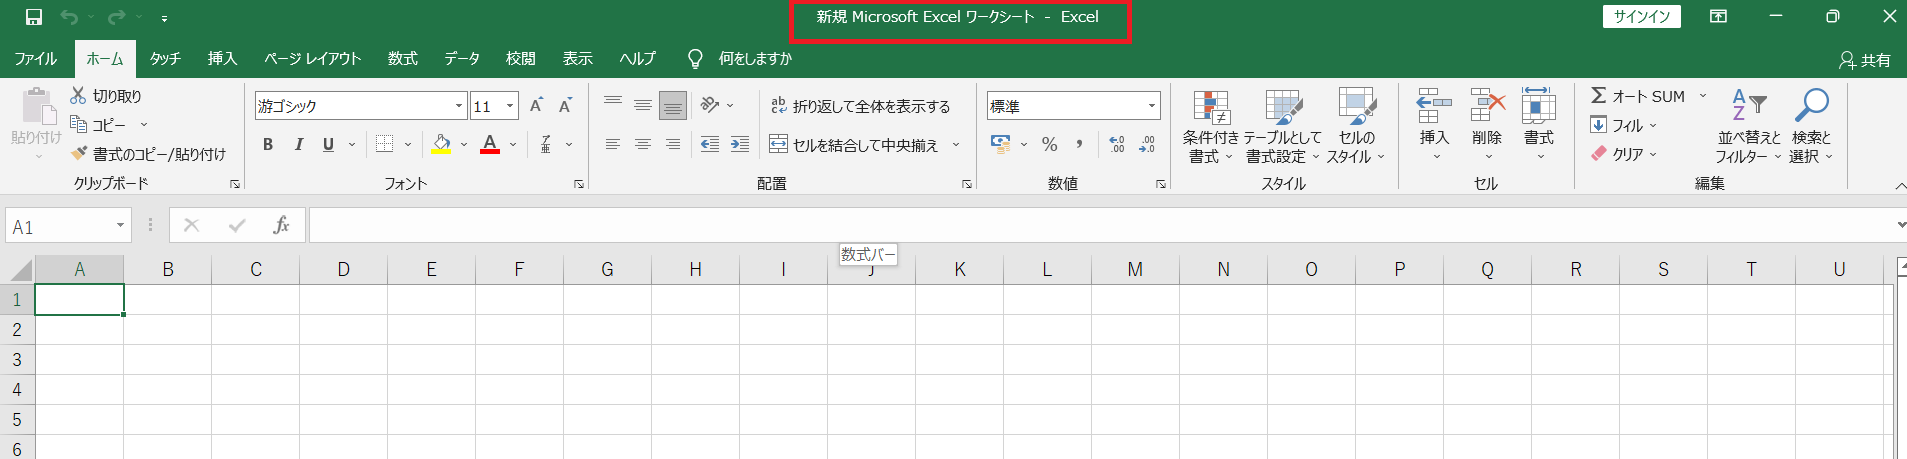Image resolution: width=1907 pixels, height=459 pixels.
Task: Toggle center horizontal alignment
Action: coord(643,145)
